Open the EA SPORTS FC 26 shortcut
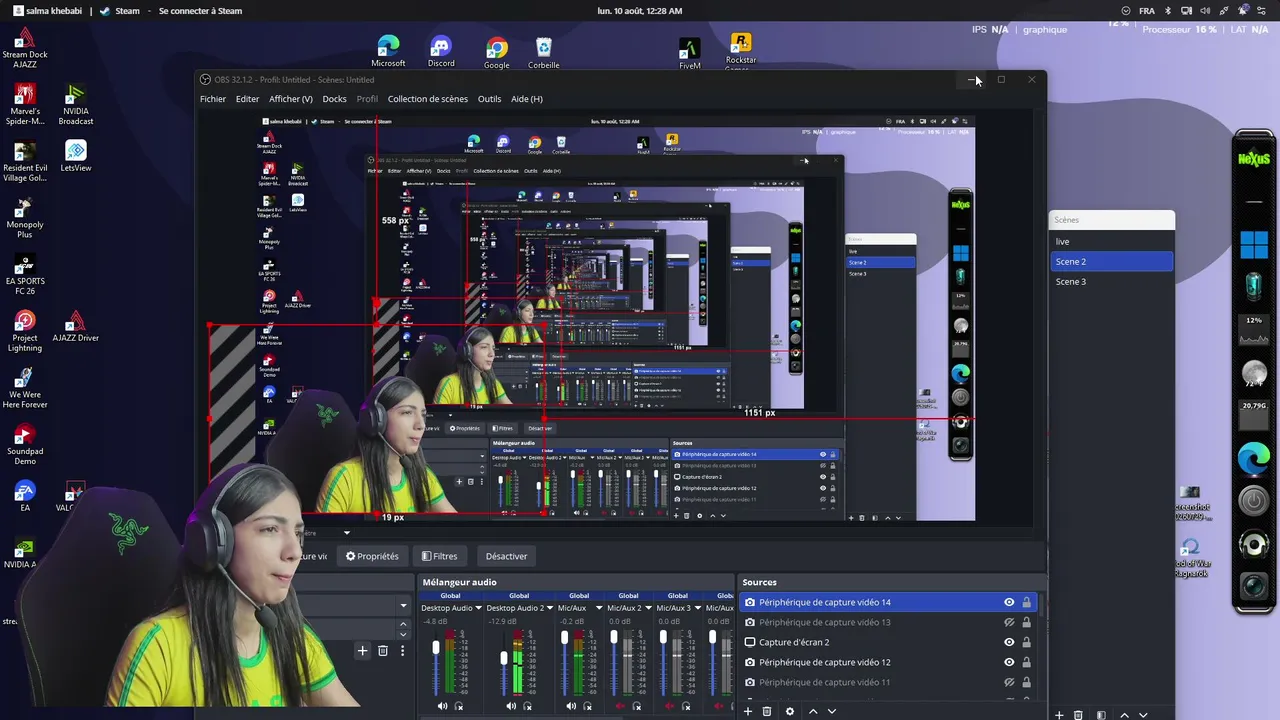Viewport: 1280px width, 720px height. point(25,275)
